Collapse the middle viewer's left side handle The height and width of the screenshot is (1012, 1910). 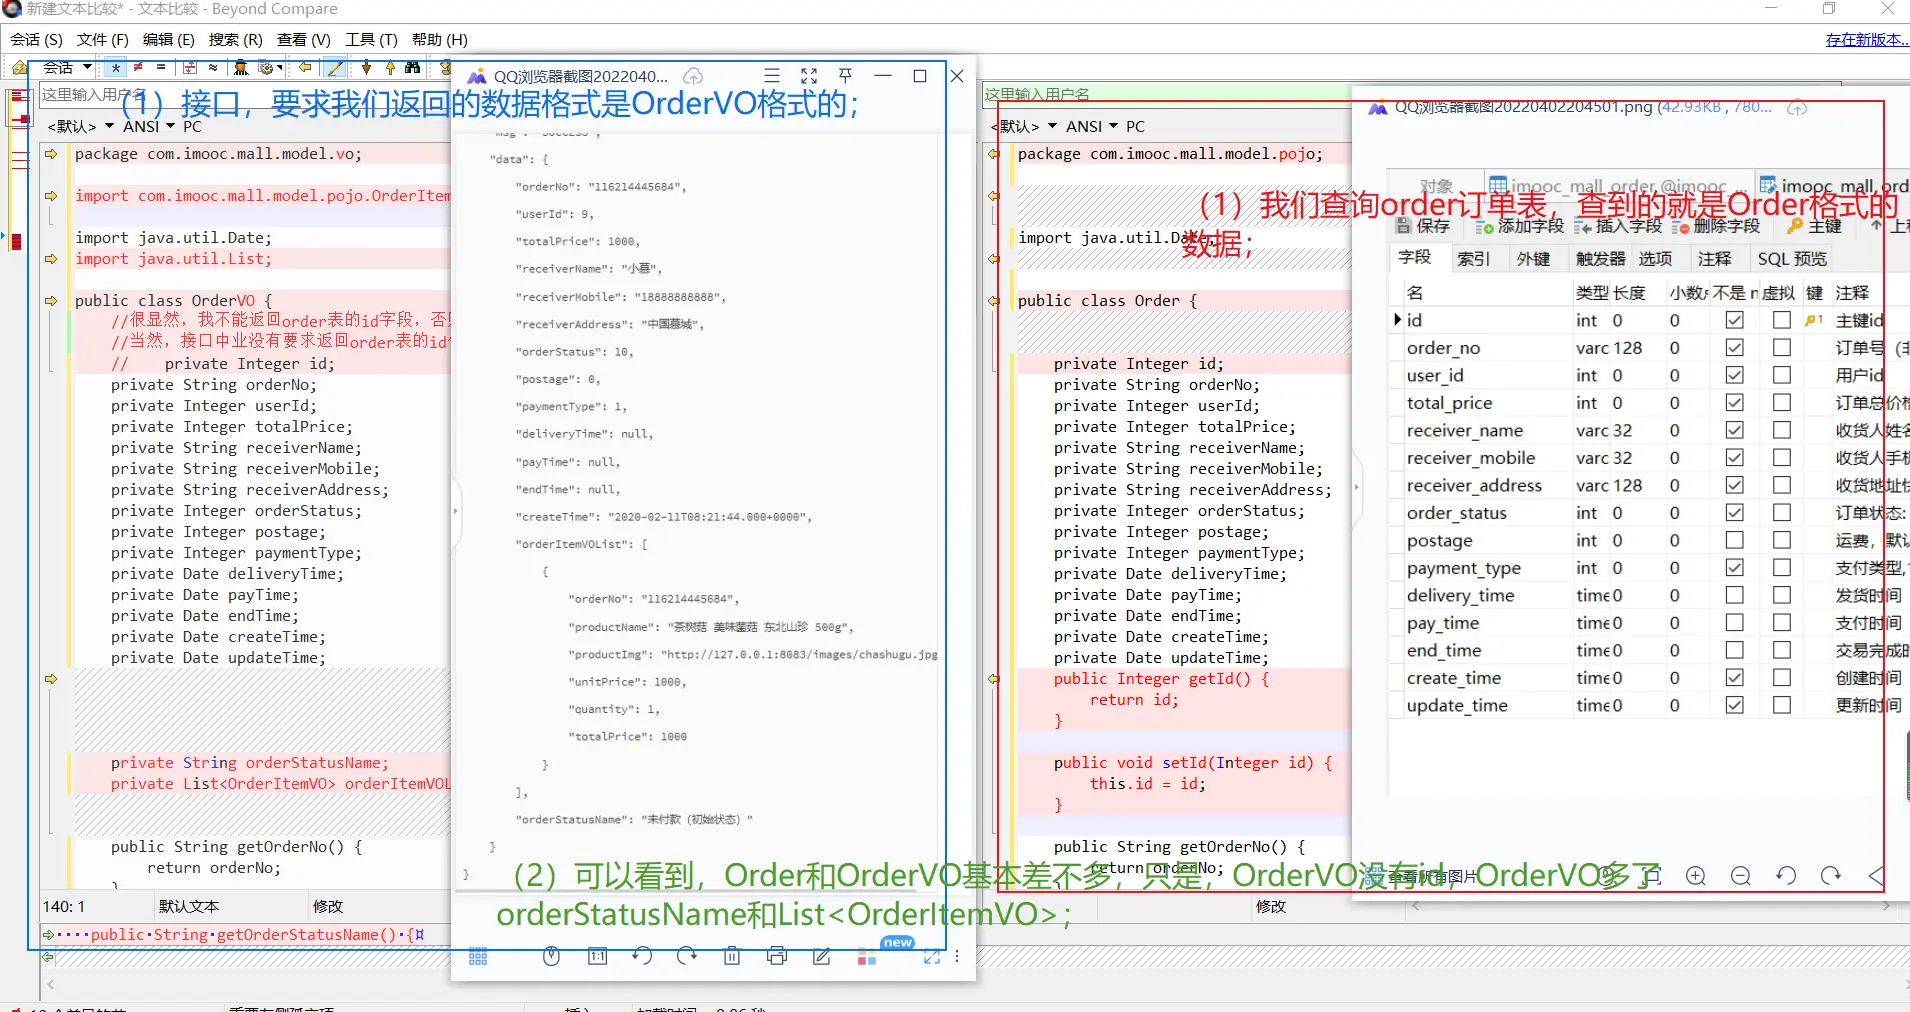pyautogui.click(x=456, y=510)
